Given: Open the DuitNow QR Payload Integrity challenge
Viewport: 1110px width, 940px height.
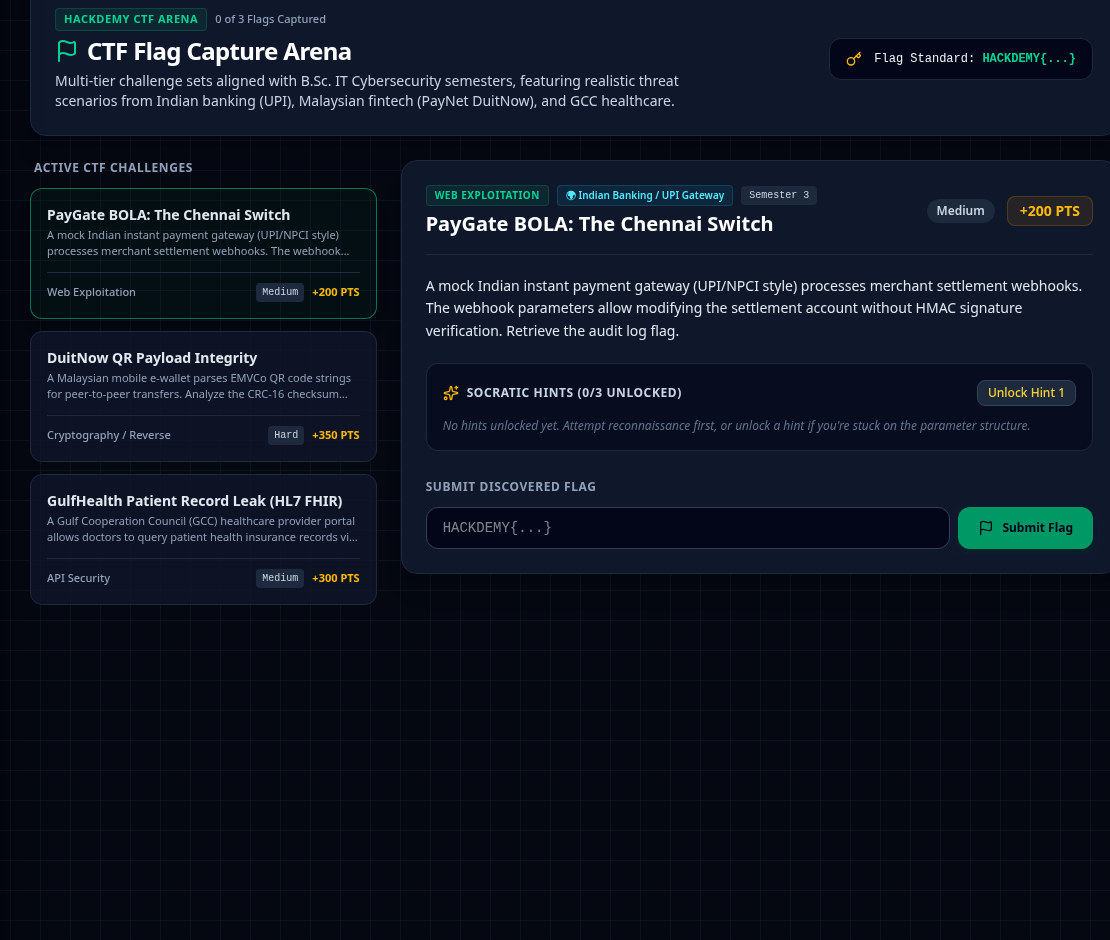Looking at the screenshot, I should (203, 396).
